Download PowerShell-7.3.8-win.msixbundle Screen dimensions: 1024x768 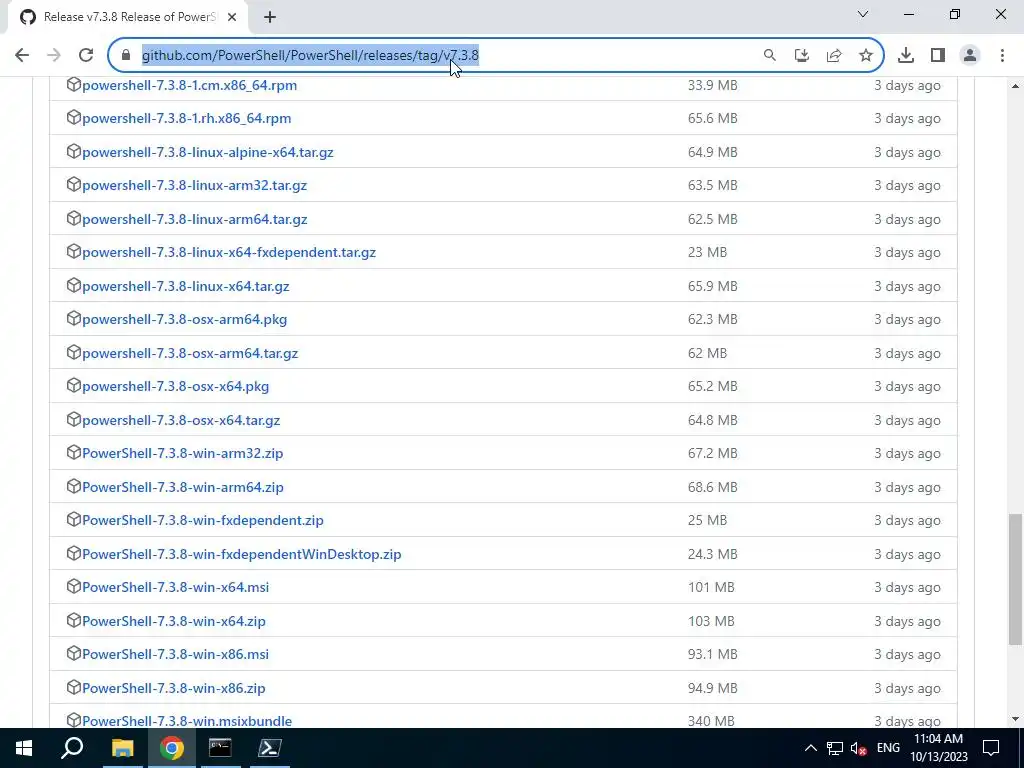pyautogui.click(x=187, y=721)
